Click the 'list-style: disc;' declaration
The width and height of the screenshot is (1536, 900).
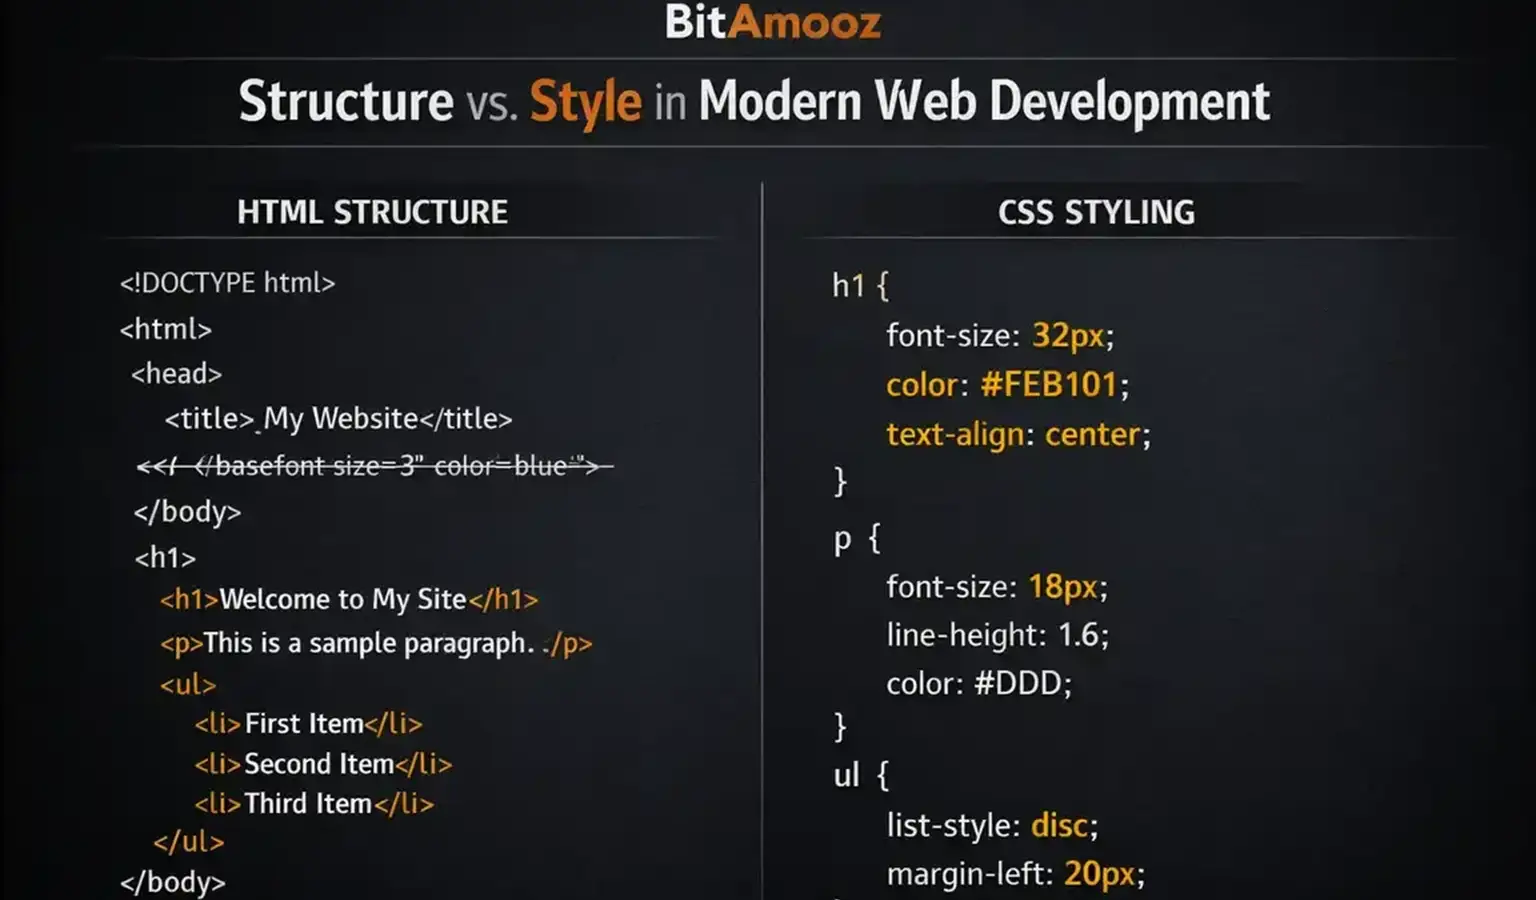pyautogui.click(x=992, y=826)
